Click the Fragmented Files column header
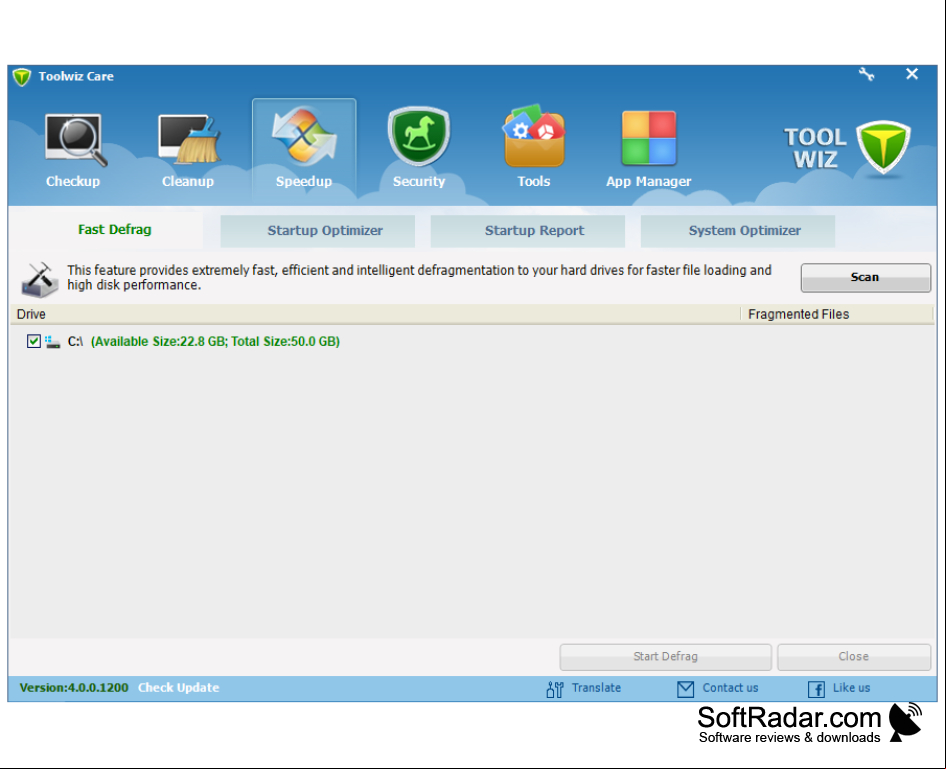Viewport: 946px width, 769px height. tap(837, 314)
